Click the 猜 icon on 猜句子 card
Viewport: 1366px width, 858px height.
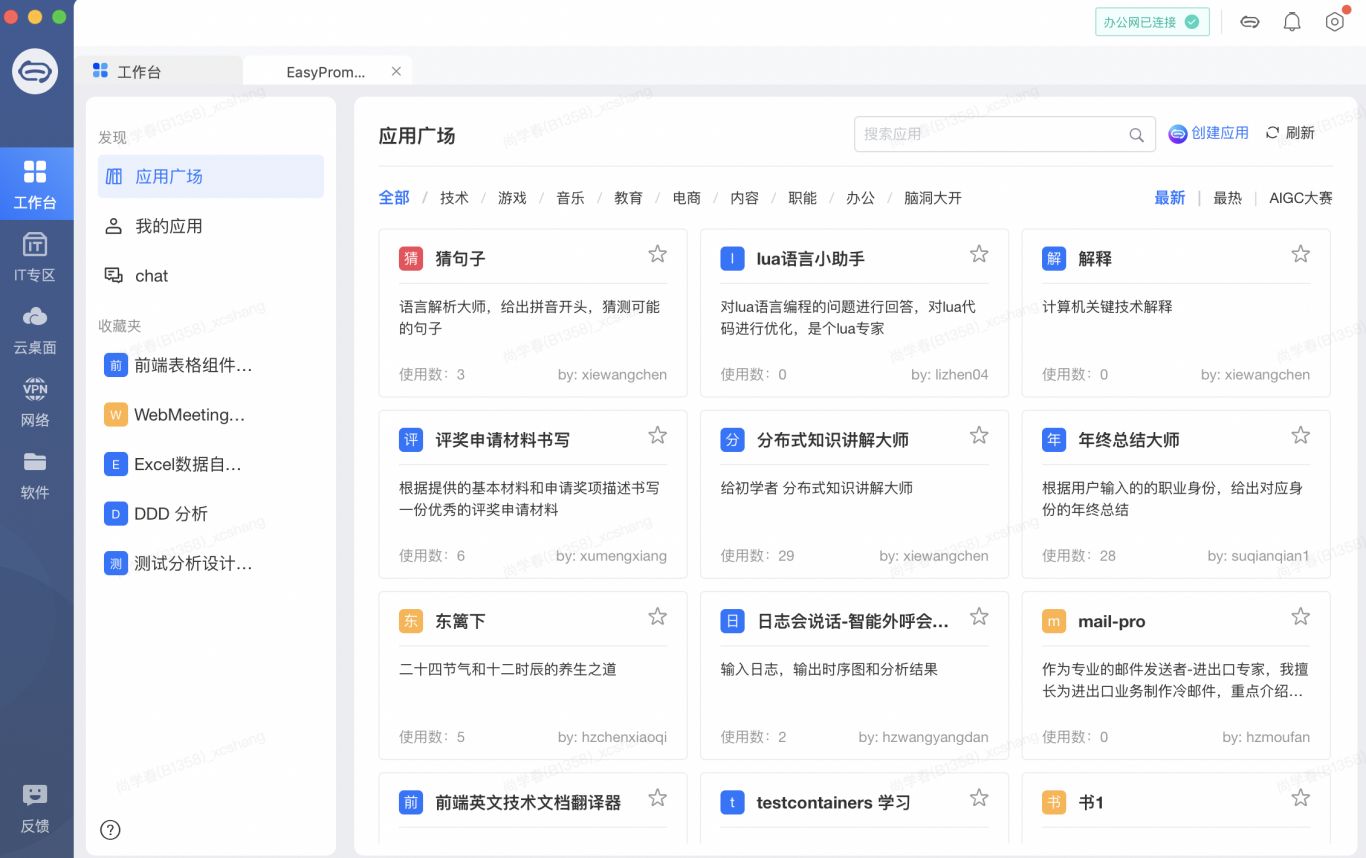click(x=411, y=259)
